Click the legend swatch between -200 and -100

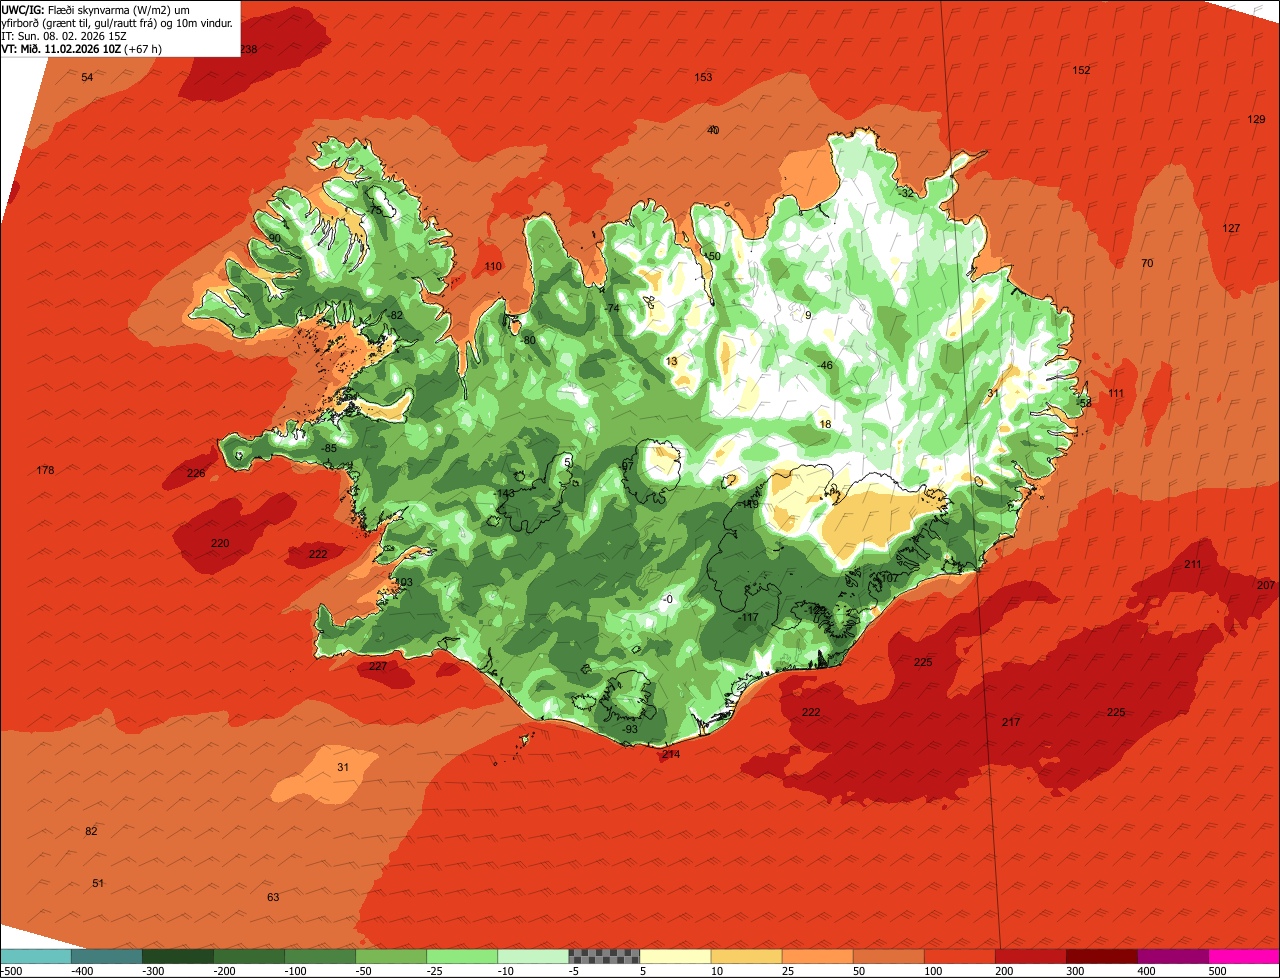(249, 956)
